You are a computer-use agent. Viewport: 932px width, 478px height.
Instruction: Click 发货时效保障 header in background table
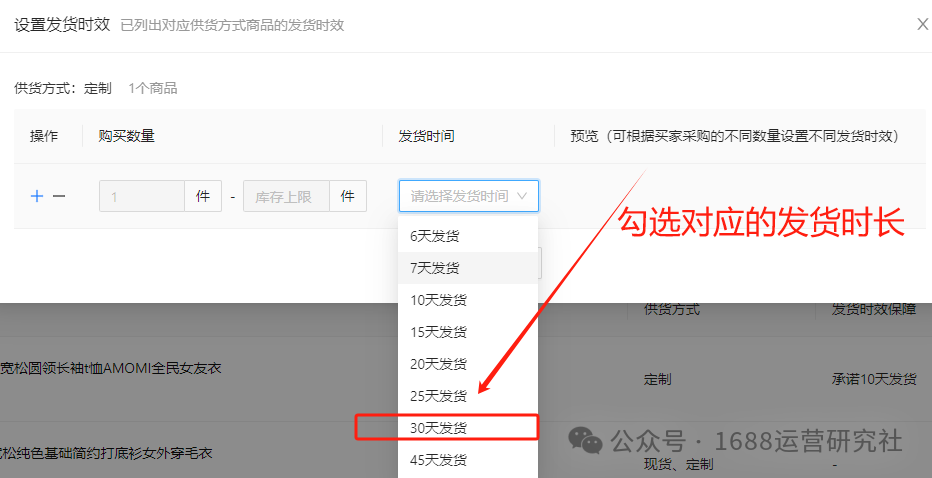click(874, 309)
